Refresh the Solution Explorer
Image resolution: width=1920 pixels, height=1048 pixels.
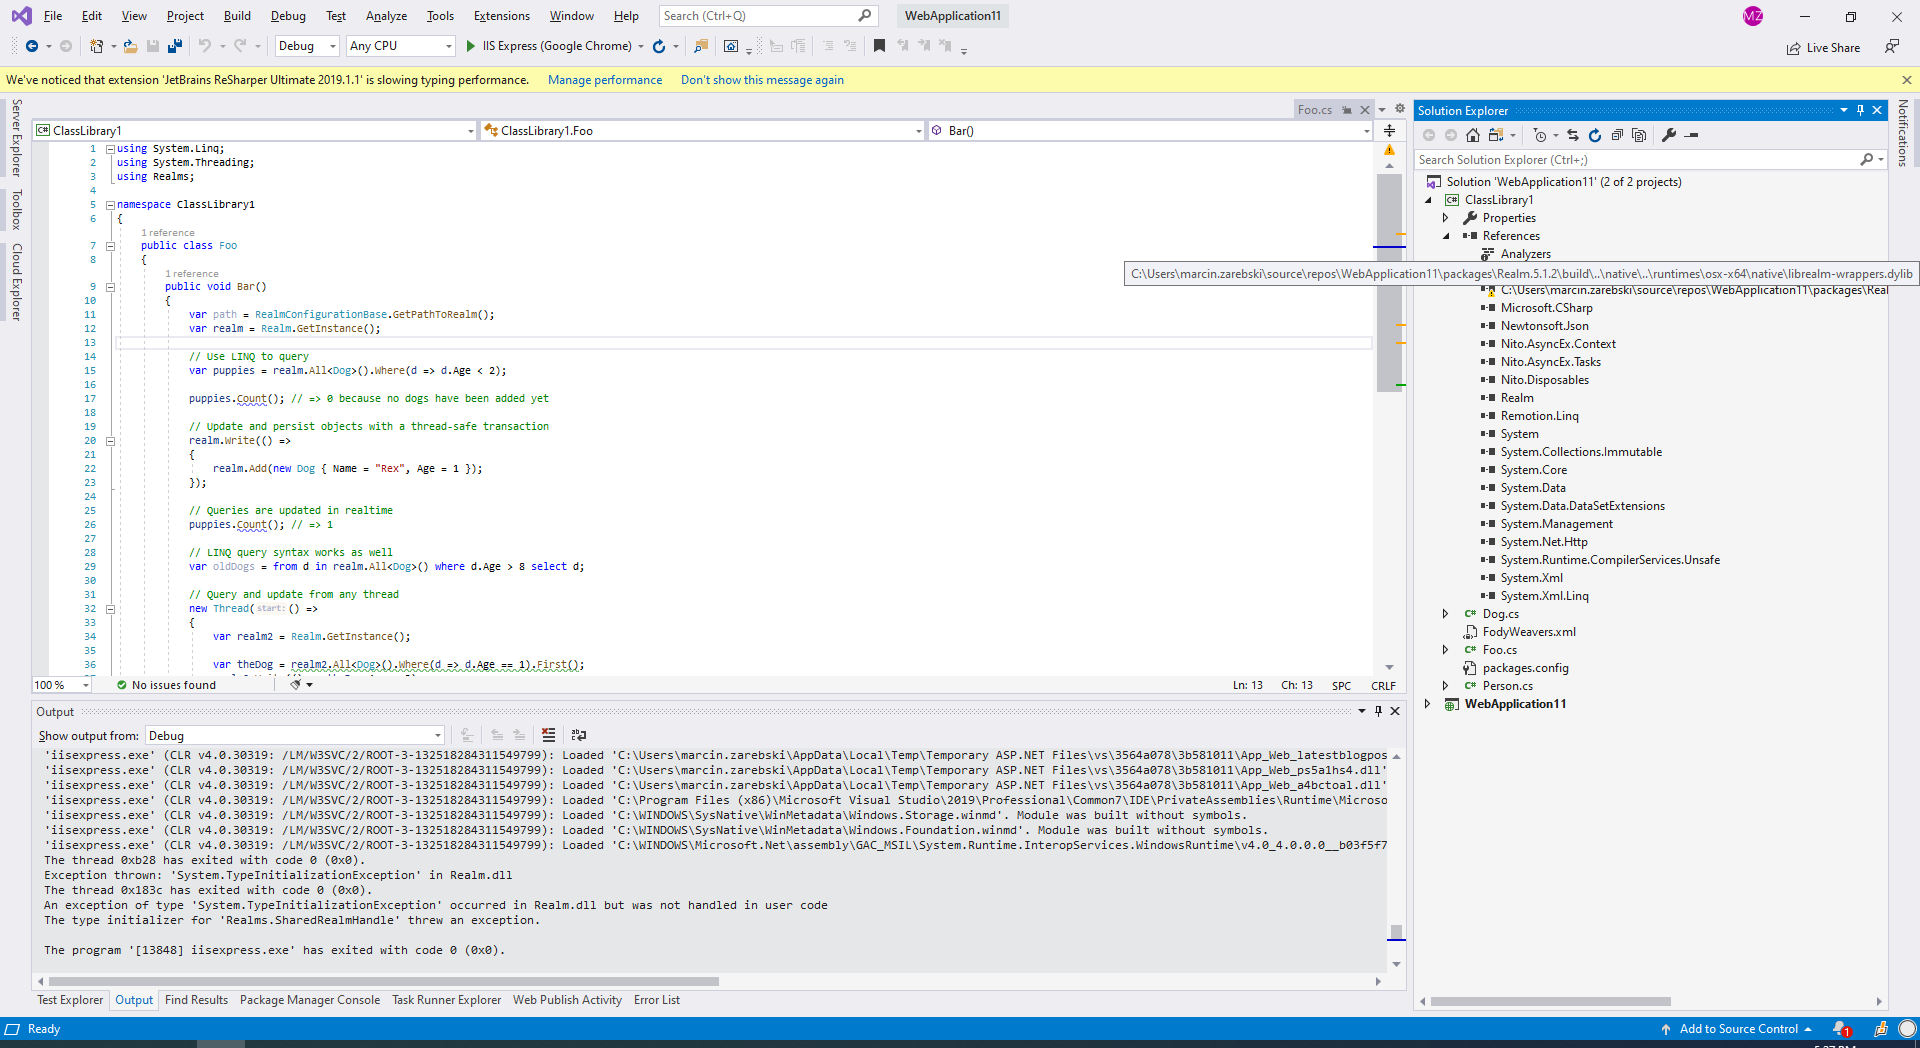pyautogui.click(x=1594, y=134)
